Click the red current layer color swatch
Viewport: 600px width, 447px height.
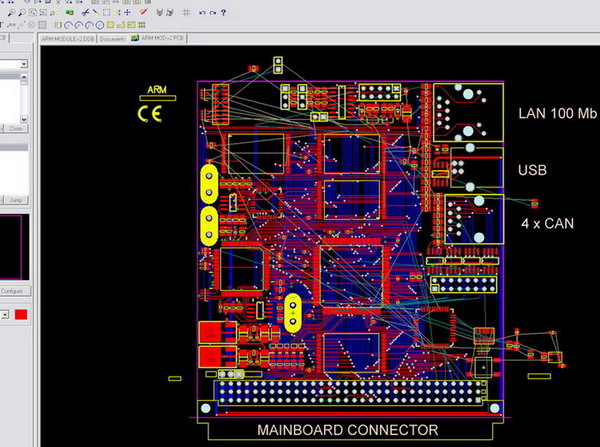pos(22,316)
